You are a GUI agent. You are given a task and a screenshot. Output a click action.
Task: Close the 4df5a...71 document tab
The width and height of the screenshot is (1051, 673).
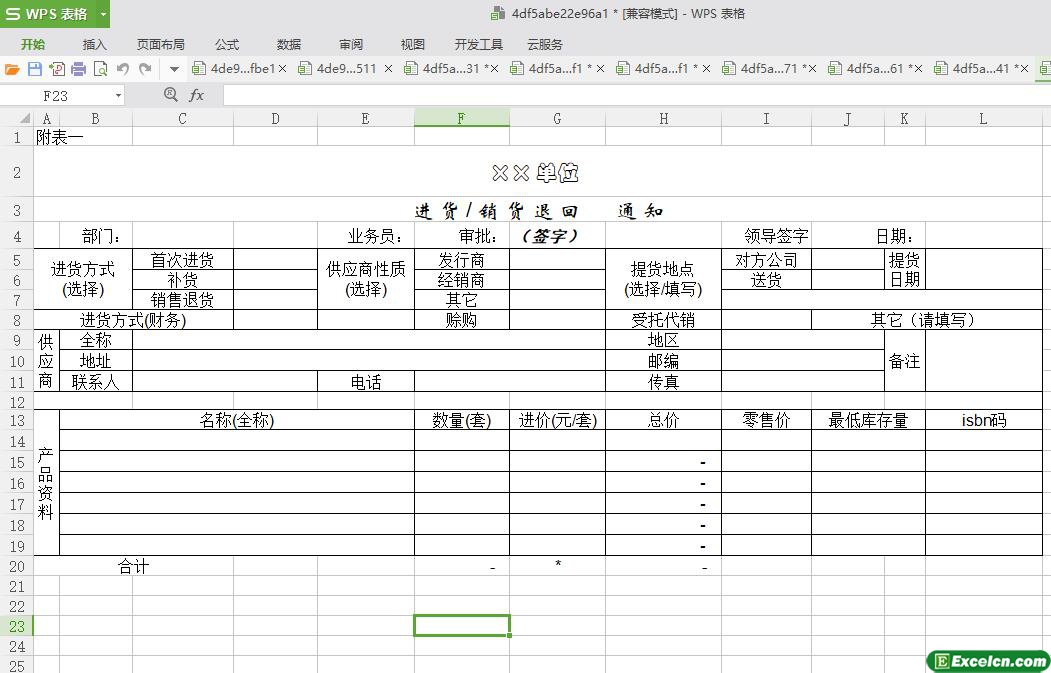(x=812, y=68)
